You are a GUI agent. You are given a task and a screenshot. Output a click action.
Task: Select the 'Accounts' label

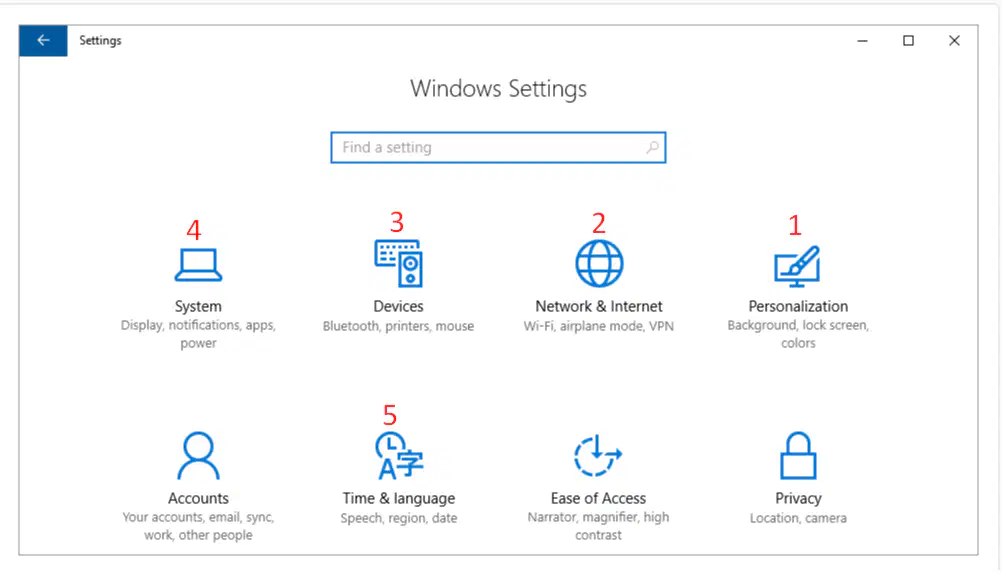(198, 498)
